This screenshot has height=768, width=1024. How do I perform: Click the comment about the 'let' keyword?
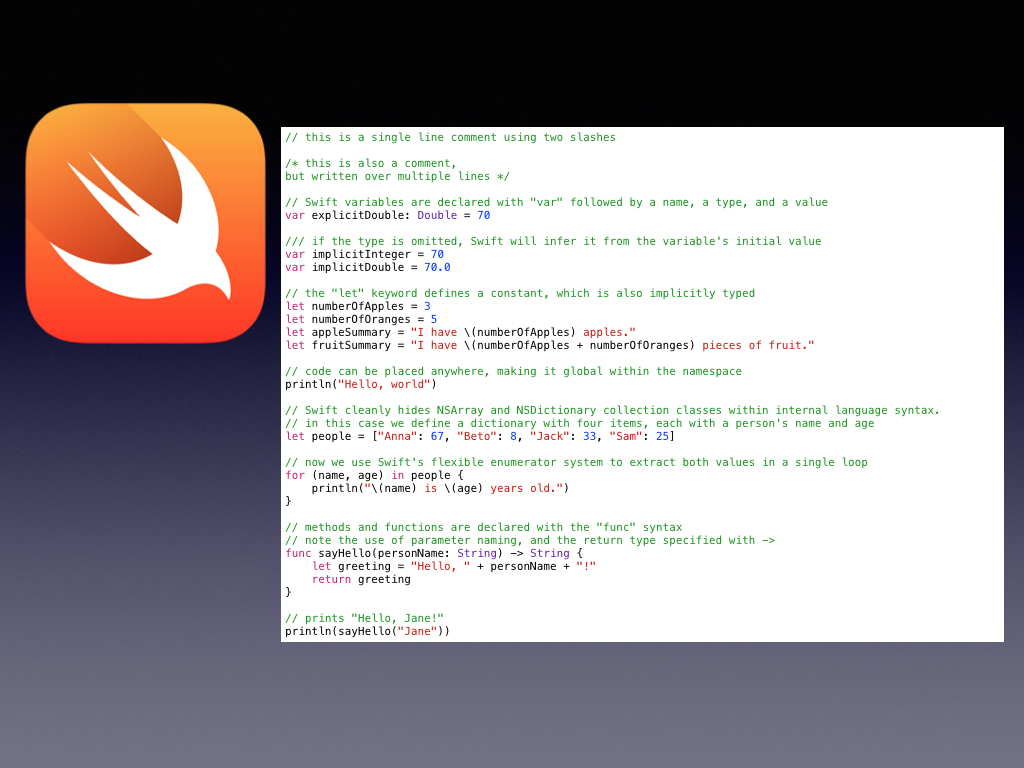click(x=520, y=293)
